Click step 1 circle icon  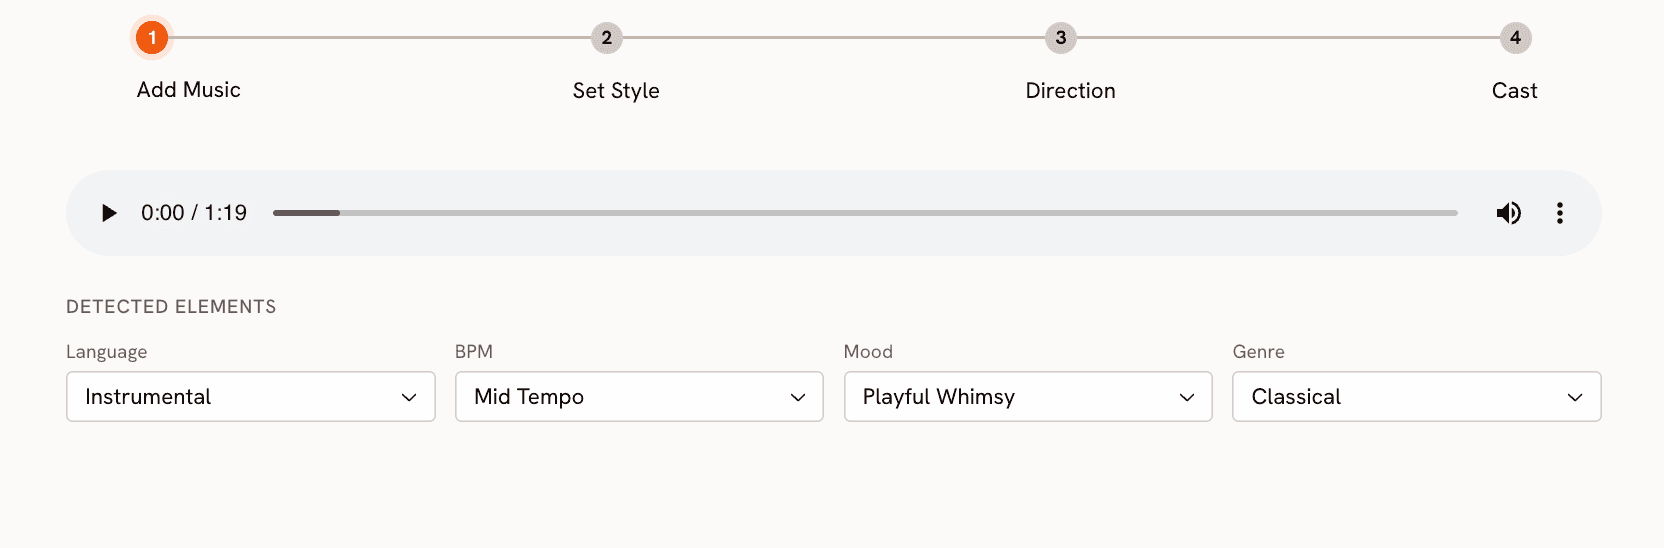pos(152,38)
